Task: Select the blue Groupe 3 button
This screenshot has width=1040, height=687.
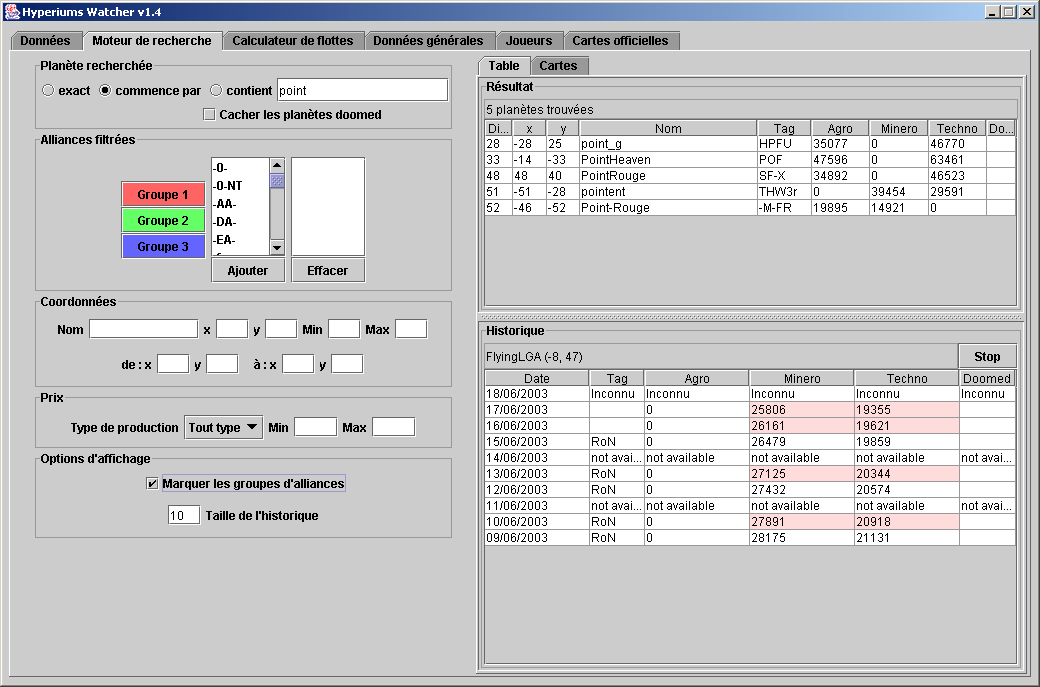Action: 162,246
